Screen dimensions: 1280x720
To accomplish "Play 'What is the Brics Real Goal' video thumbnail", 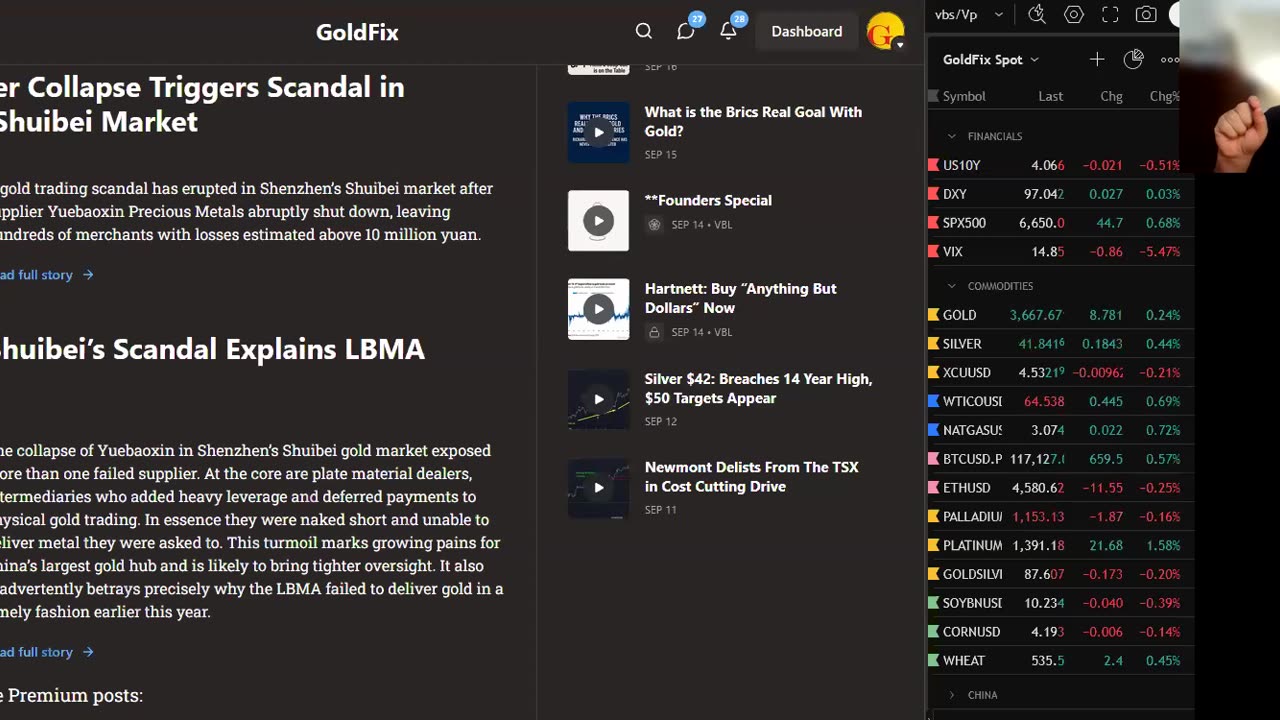I will [x=599, y=132].
